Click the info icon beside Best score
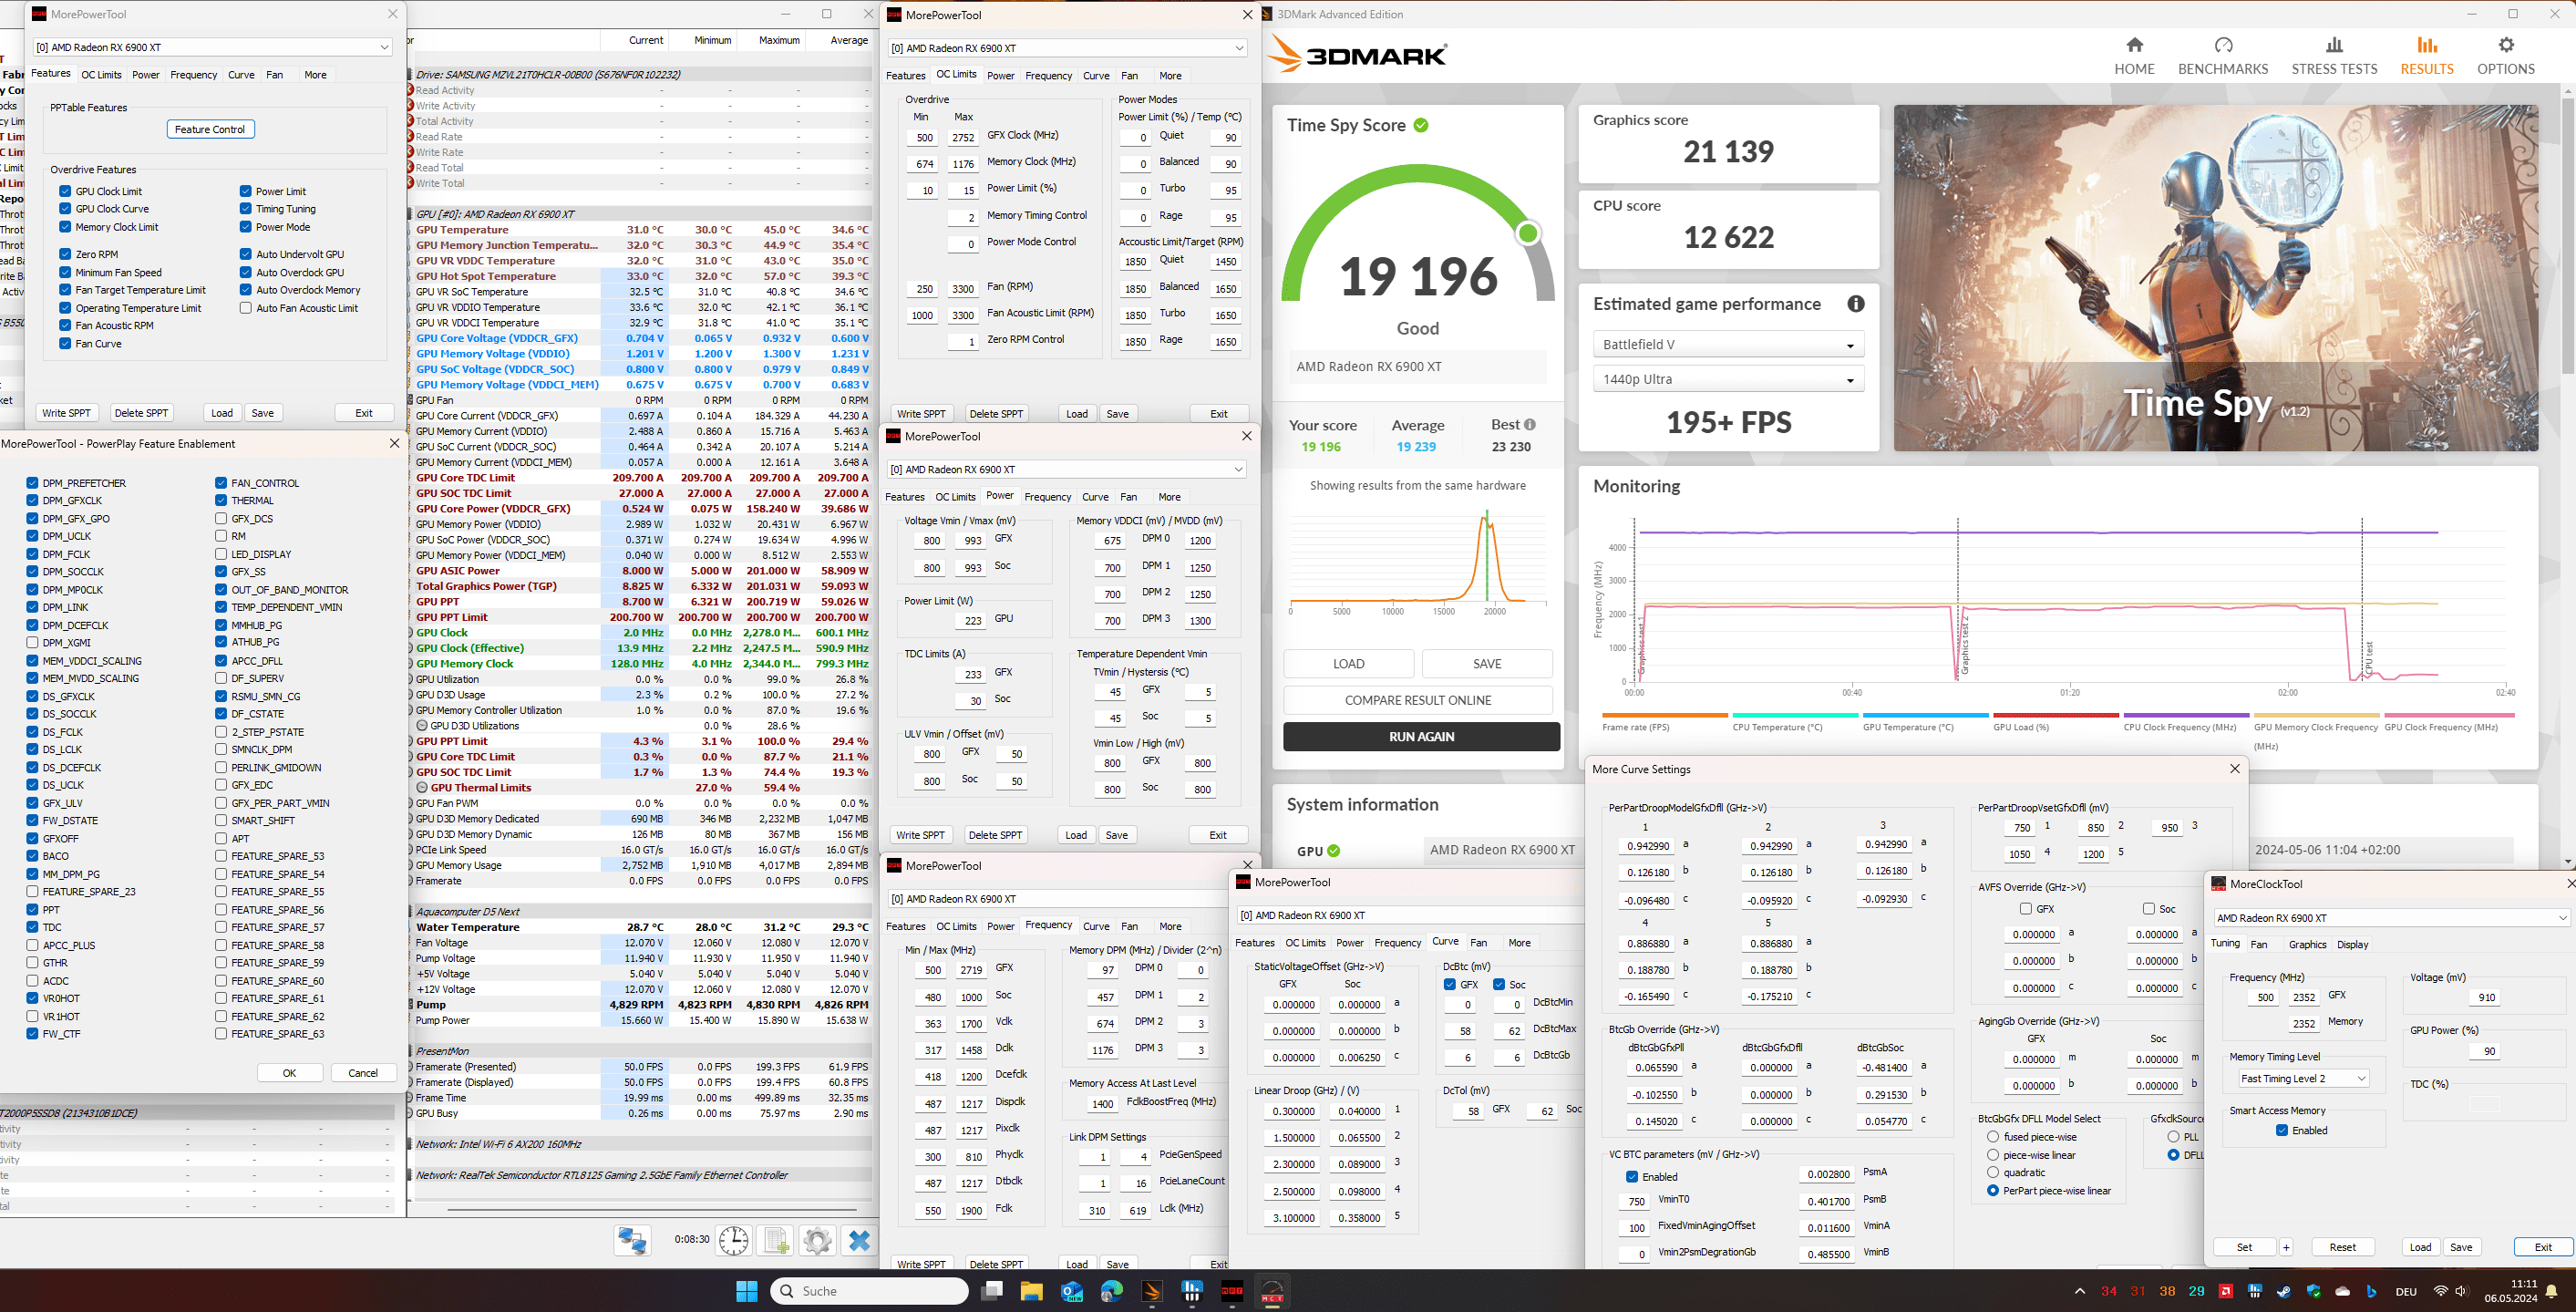The width and height of the screenshot is (2576, 1312). tap(1530, 425)
